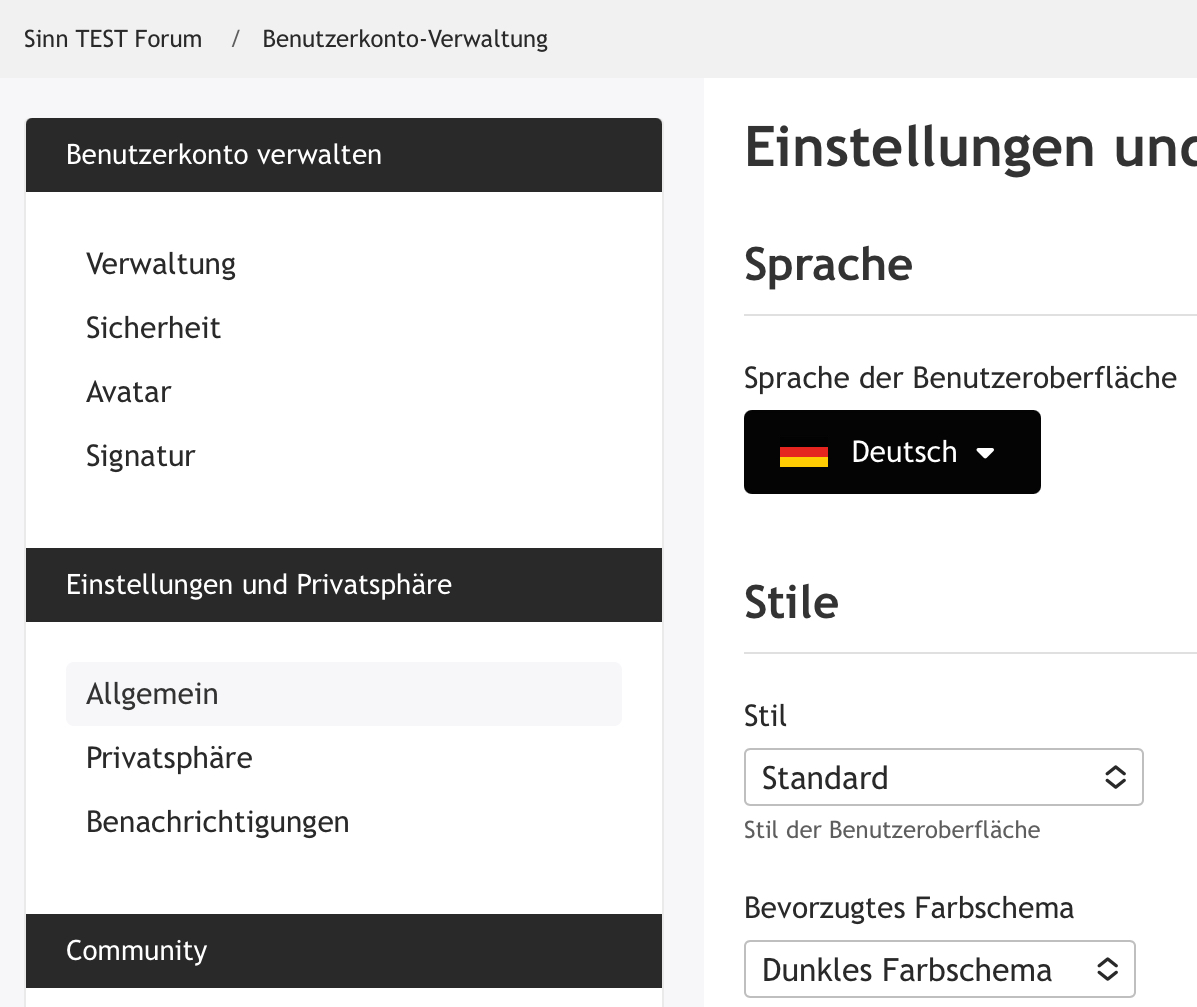Open the Stil select box showing Standard
This screenshot has width=1197, height=1007.
tap(942, 777)
